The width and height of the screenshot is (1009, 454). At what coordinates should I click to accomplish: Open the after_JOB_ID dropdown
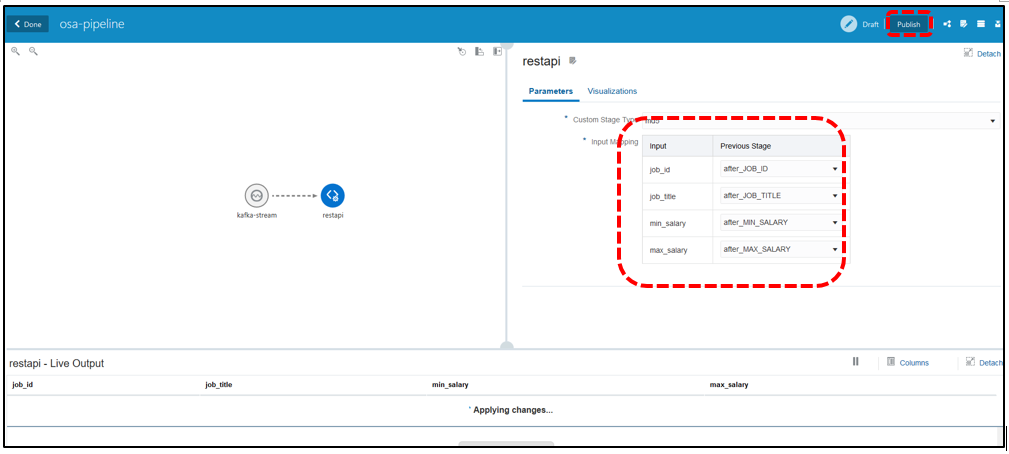point(780,168)
